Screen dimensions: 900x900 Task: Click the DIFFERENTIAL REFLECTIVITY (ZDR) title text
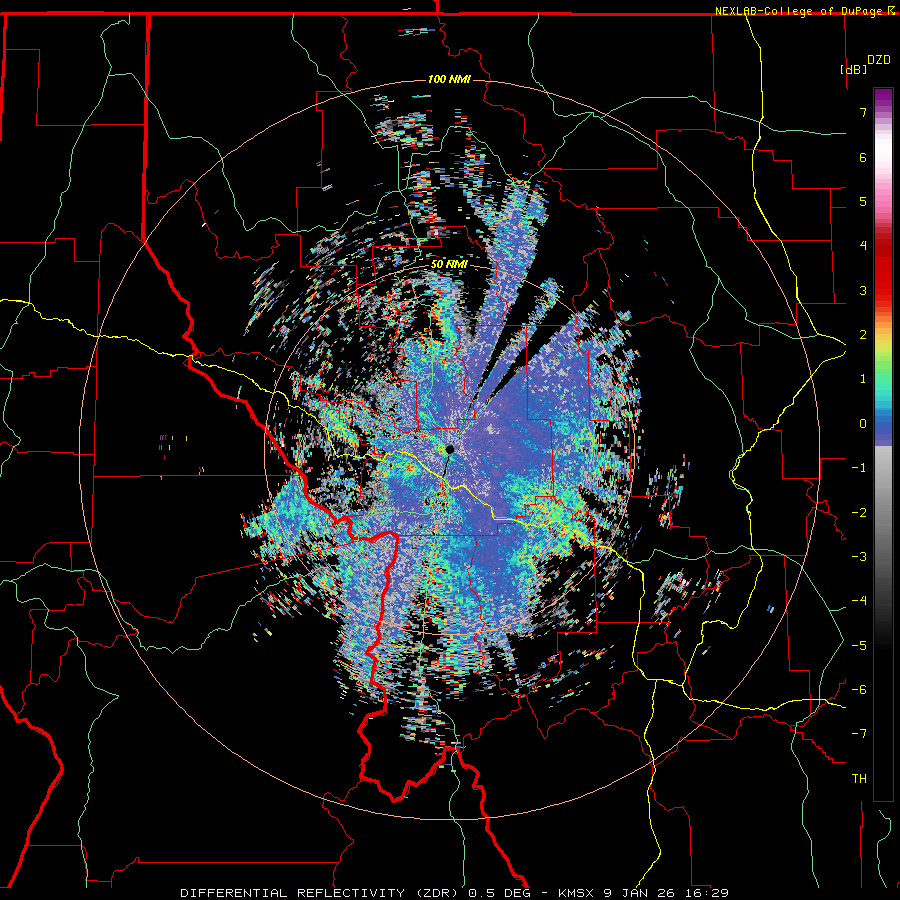pos(319,893)
